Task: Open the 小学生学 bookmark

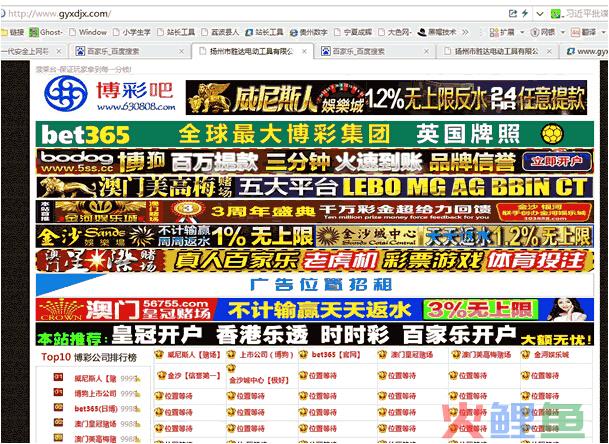Action: tap(132, 32)
